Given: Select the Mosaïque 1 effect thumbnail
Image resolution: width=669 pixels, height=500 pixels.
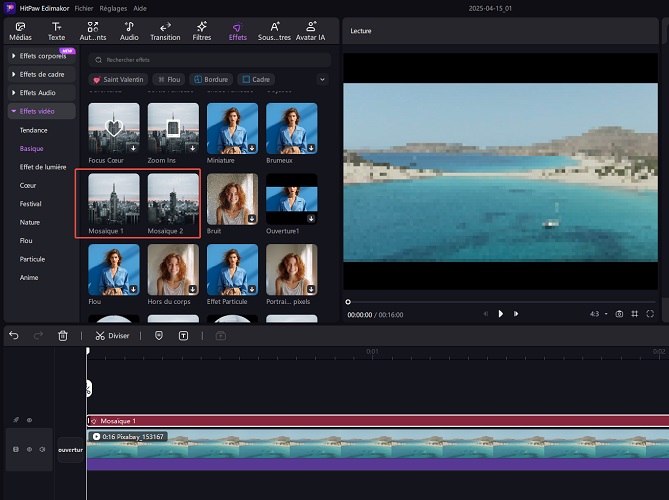Looking at the screenshot, I should [114, 199].
